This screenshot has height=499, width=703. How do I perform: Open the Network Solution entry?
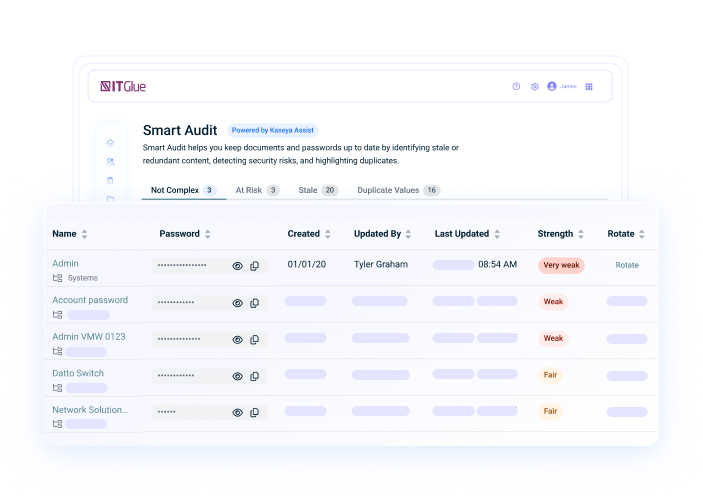[90, 410]
